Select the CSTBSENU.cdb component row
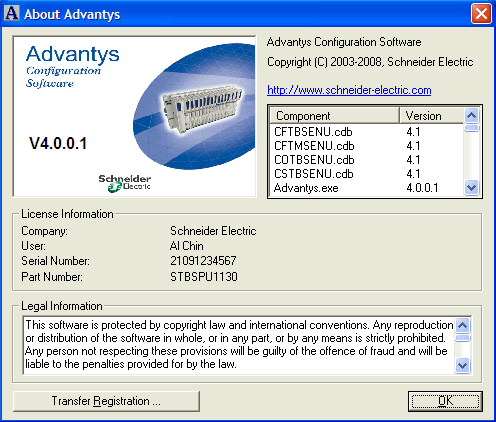Screen dimensions: 496x422 (x=367, y=174)
